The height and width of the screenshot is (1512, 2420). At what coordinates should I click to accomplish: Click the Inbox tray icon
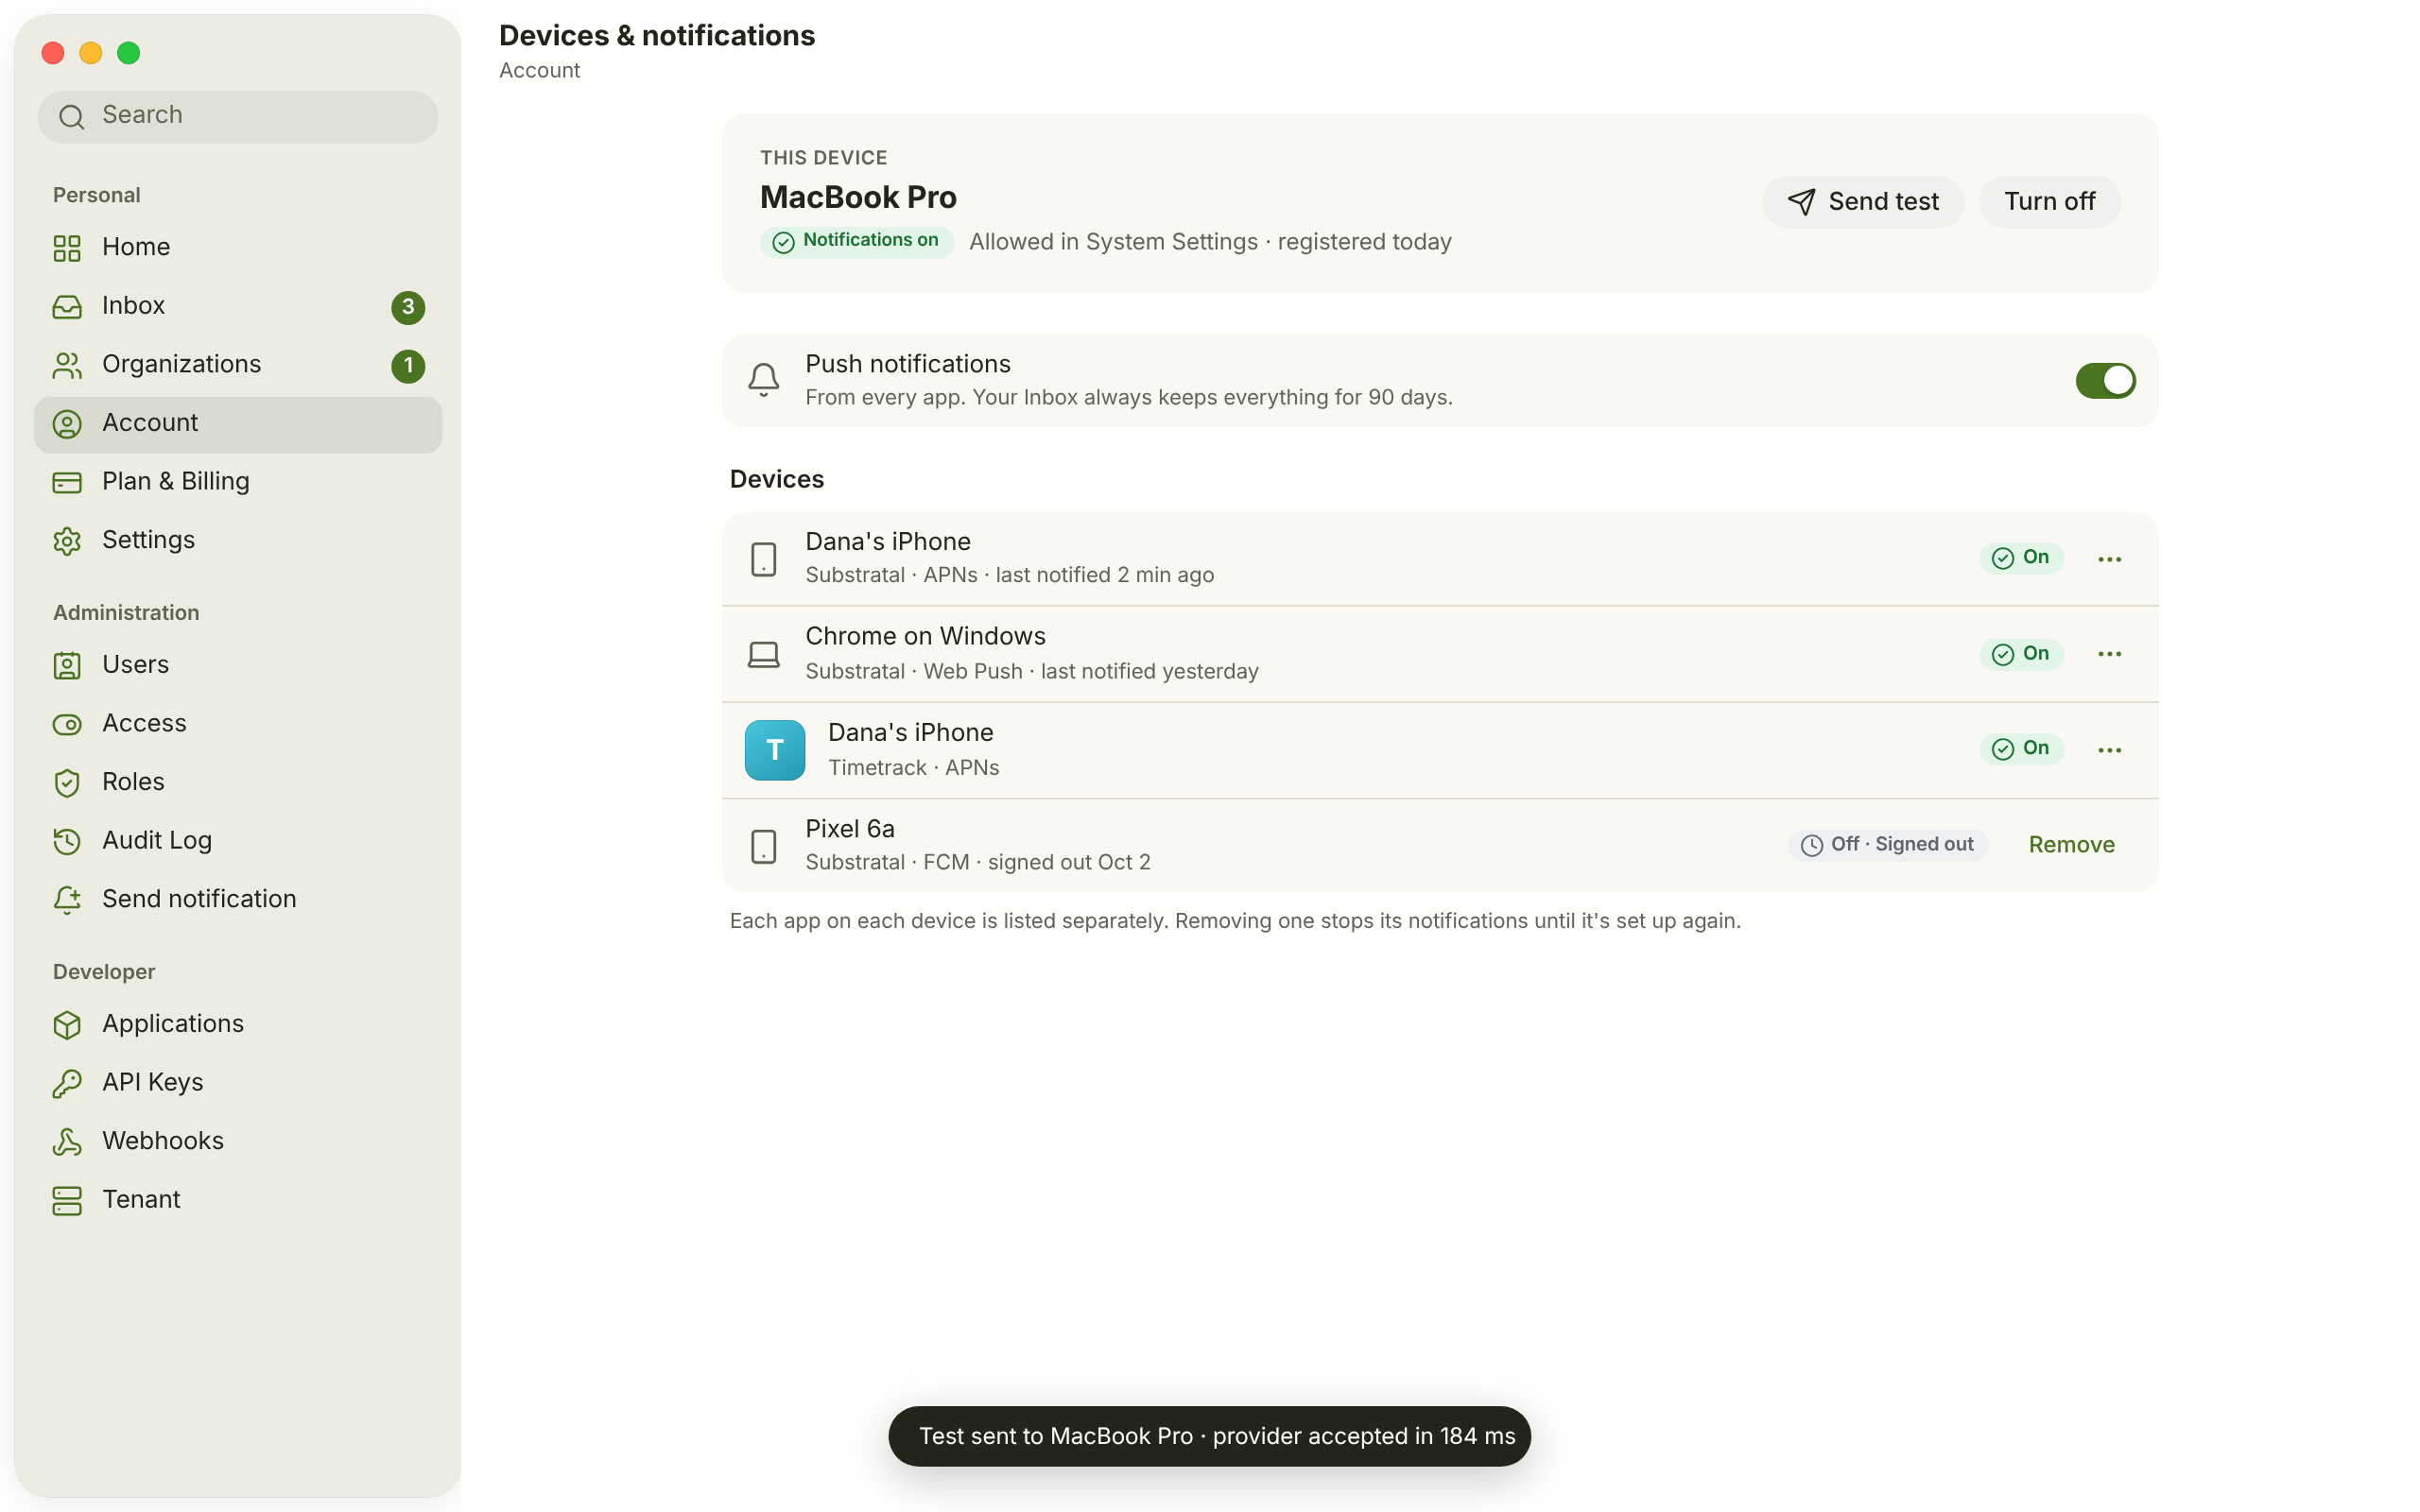click(x=67, y=307)
